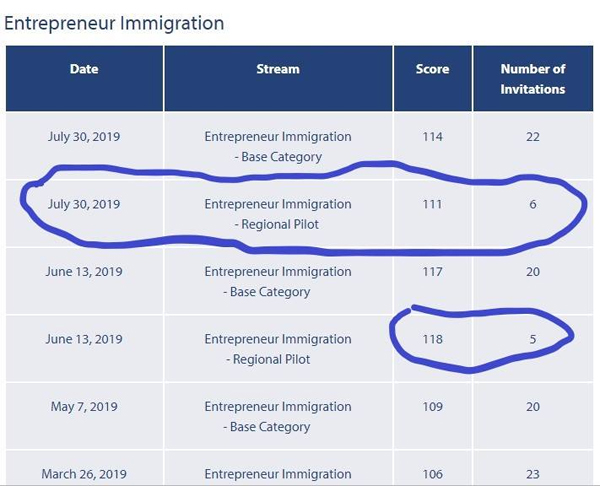Screen dimensions: 600x486
Task: Select the invitations count 22
Action: click(533, 137)
